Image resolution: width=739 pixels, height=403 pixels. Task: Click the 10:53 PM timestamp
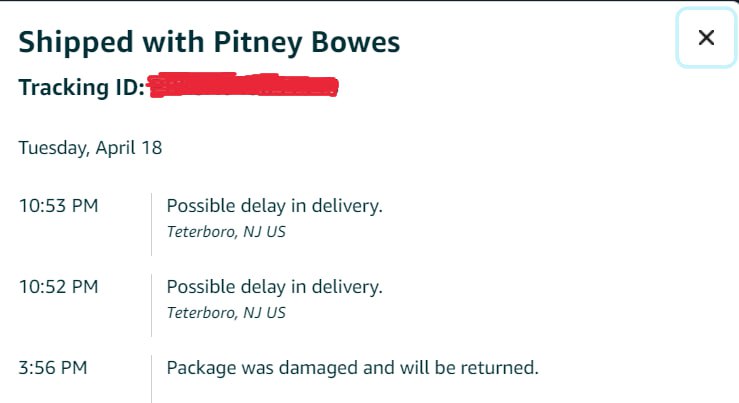click(x=58, y=206)
